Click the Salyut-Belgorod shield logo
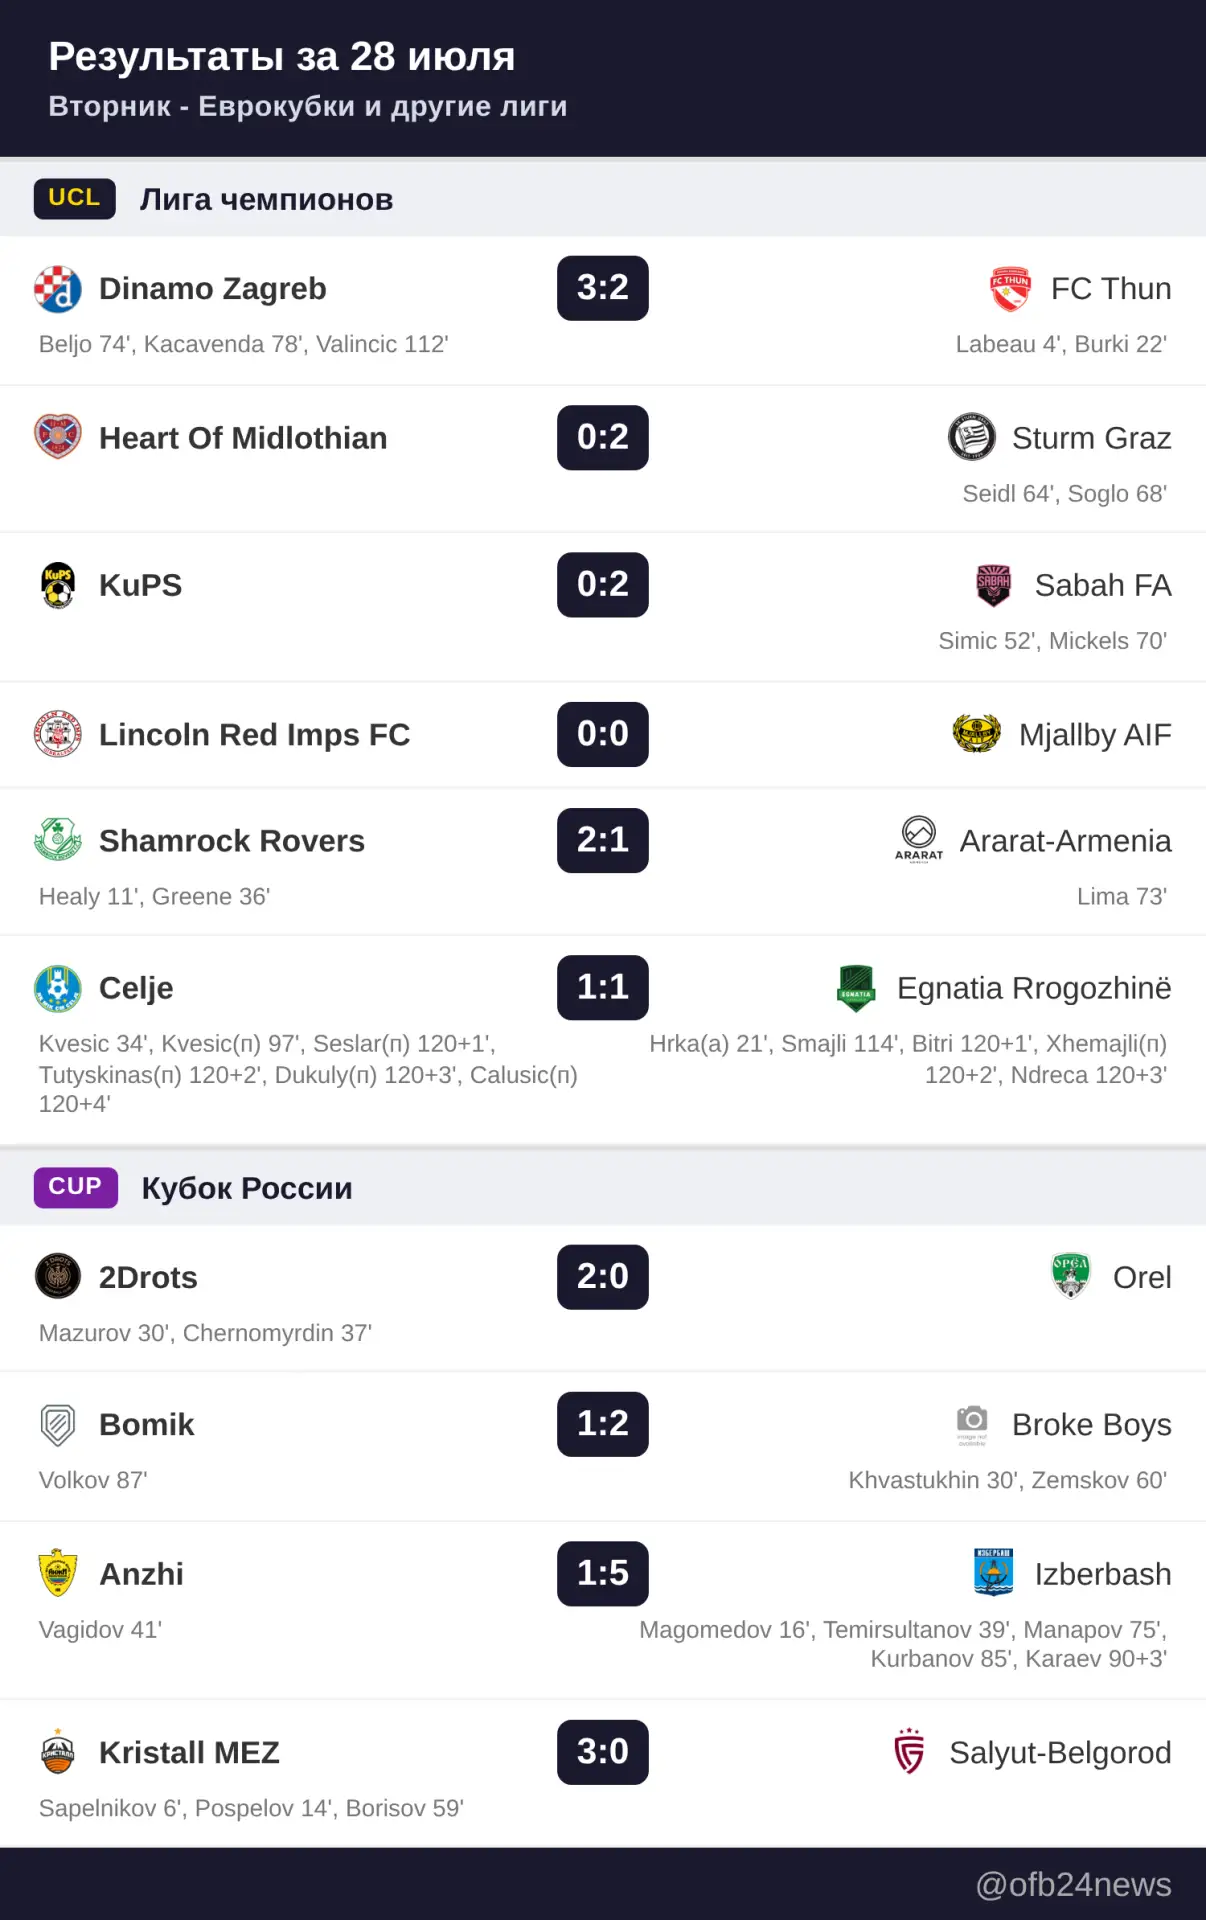 click(909, 1752)
